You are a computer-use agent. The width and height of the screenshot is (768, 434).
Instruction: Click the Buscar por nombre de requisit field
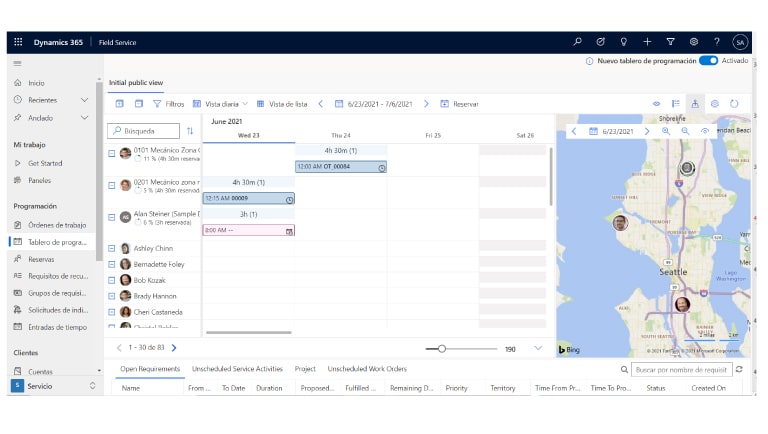pos(681,370)
